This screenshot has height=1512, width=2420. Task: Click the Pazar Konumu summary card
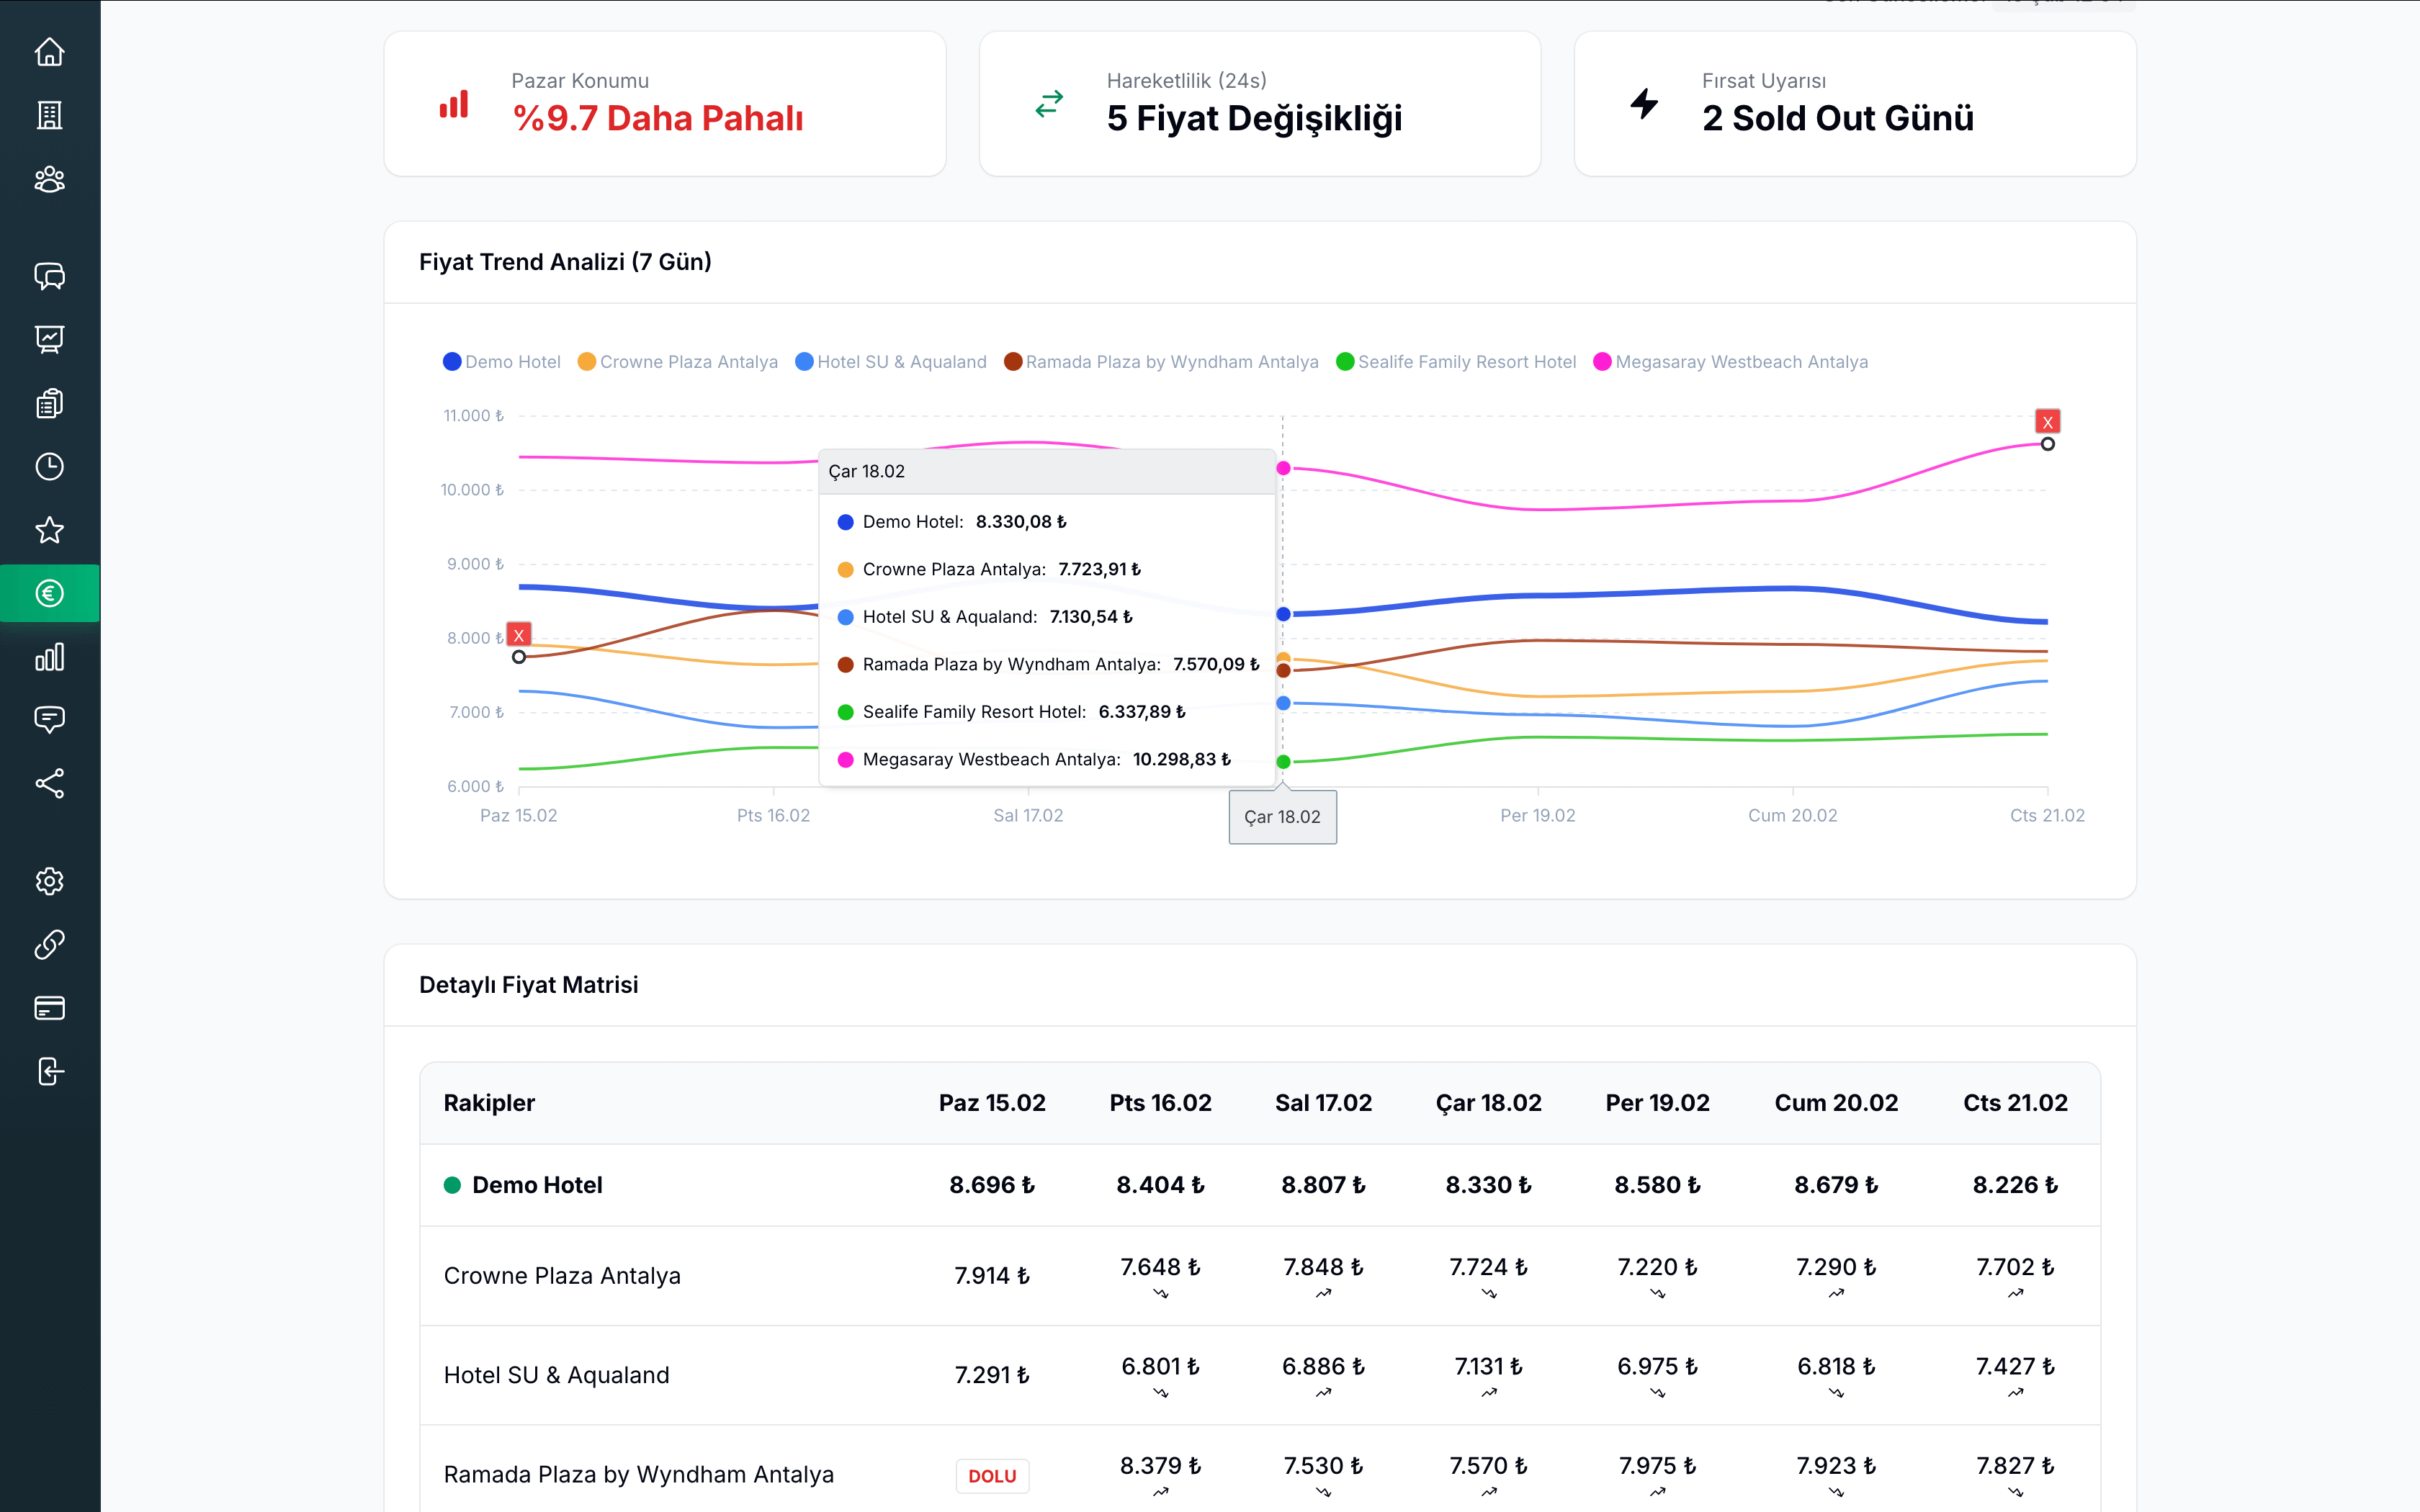(665, 104)
